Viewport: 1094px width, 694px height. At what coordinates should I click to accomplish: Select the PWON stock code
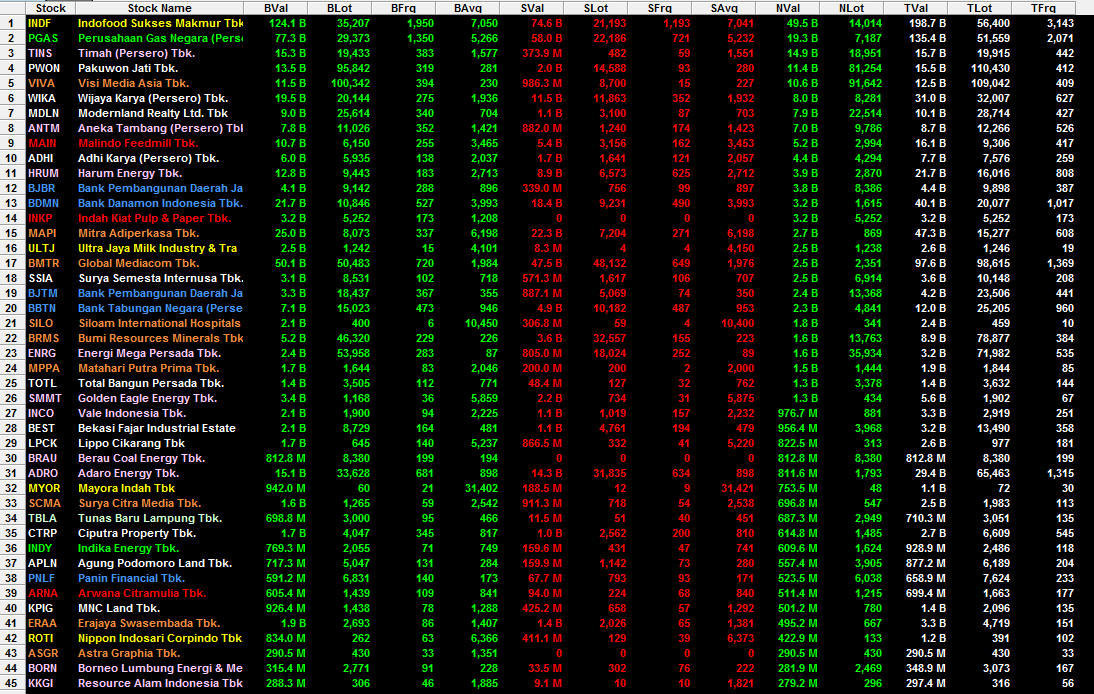point(44,68)
